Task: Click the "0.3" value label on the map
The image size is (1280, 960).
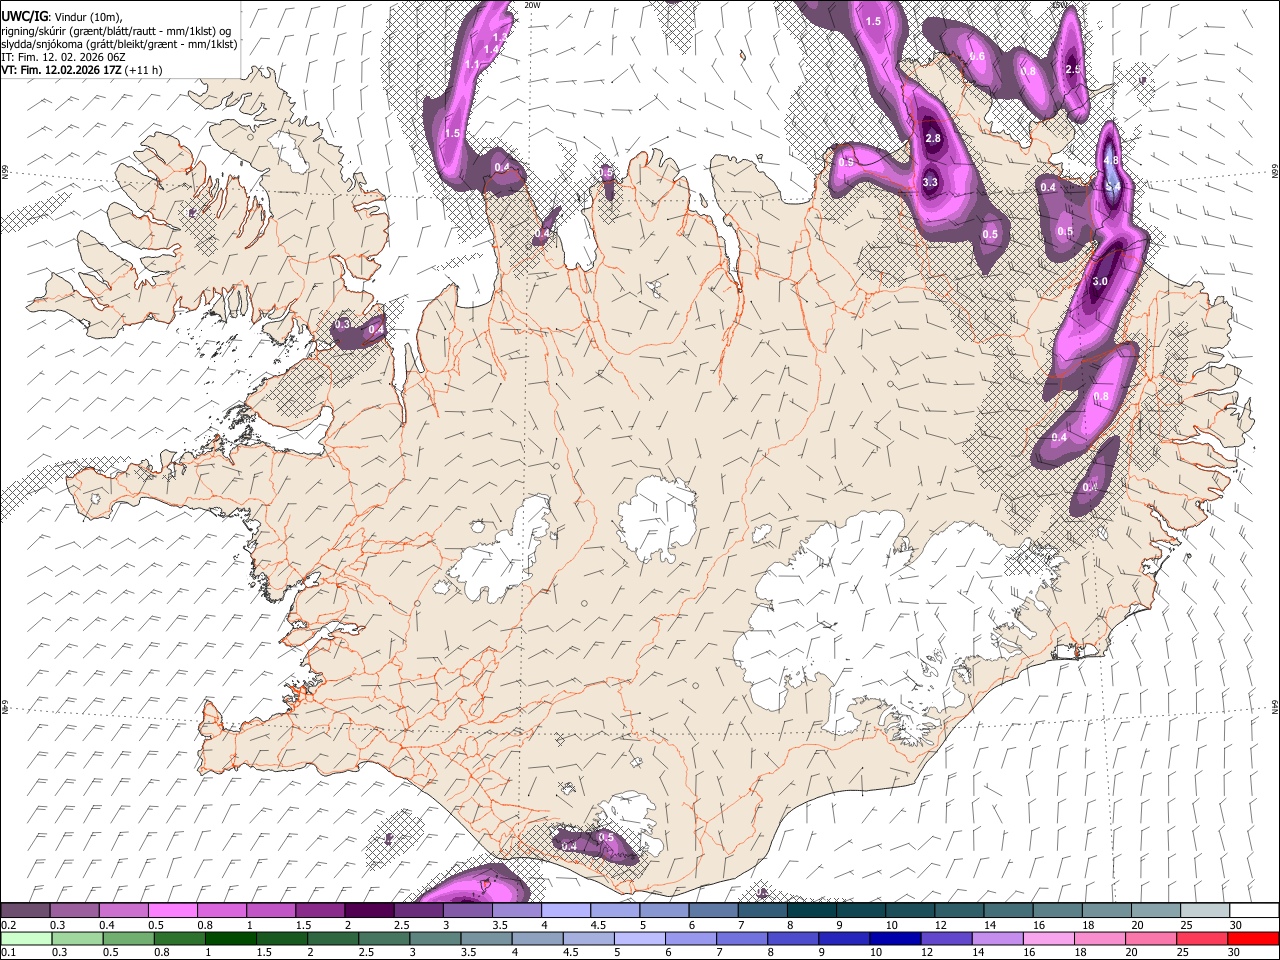Action: 342,324
